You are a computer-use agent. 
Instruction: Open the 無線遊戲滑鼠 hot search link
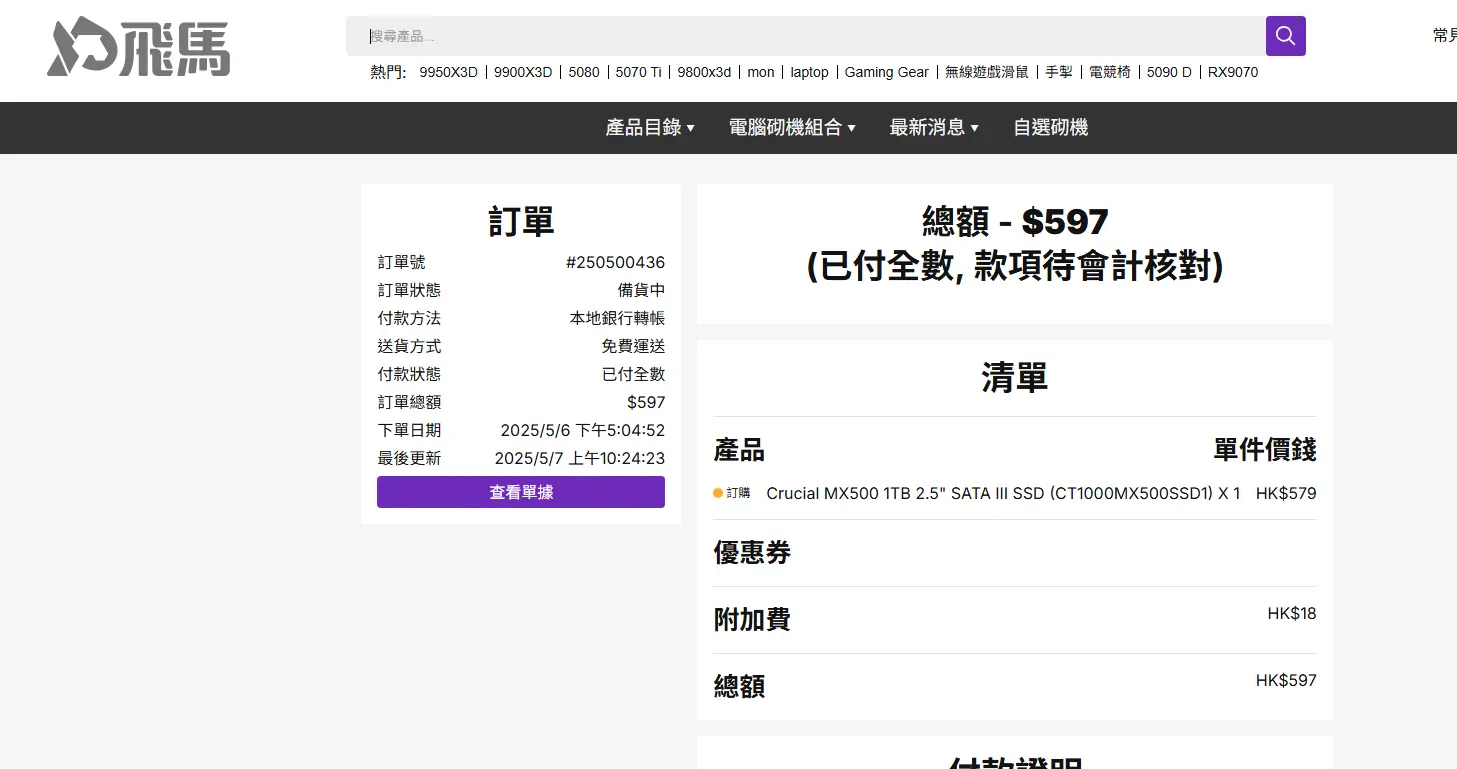(x=987, y=72)
